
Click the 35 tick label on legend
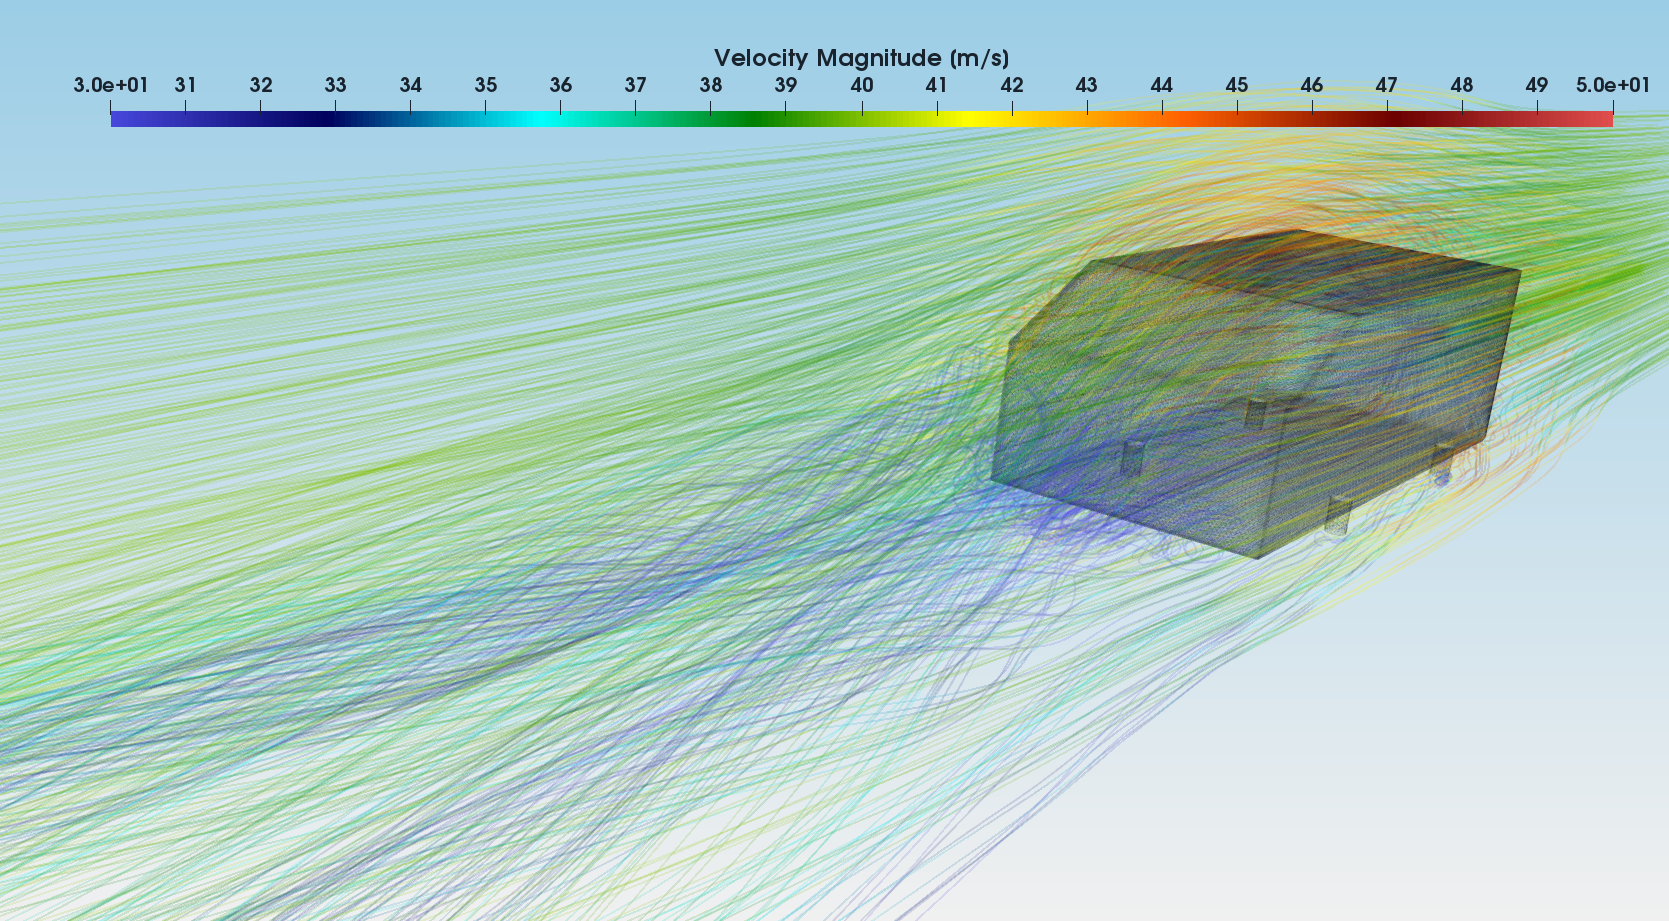tap(486, 86)
